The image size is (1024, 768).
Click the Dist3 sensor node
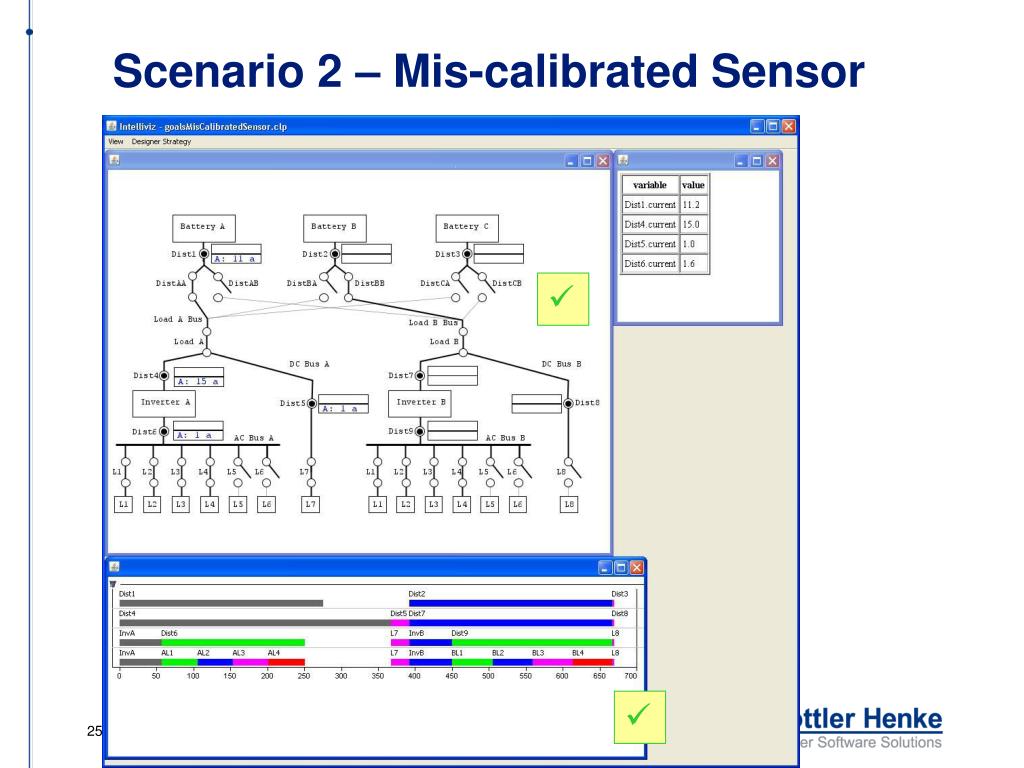tap(467, 254)
